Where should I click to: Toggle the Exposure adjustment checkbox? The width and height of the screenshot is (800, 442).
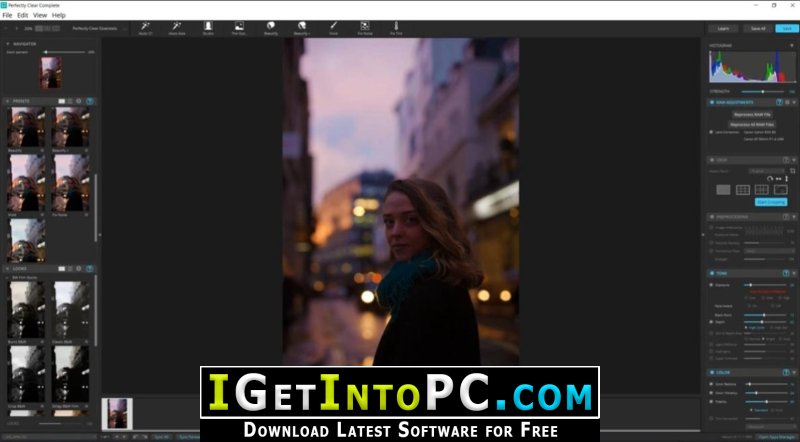tap(711, 284)
